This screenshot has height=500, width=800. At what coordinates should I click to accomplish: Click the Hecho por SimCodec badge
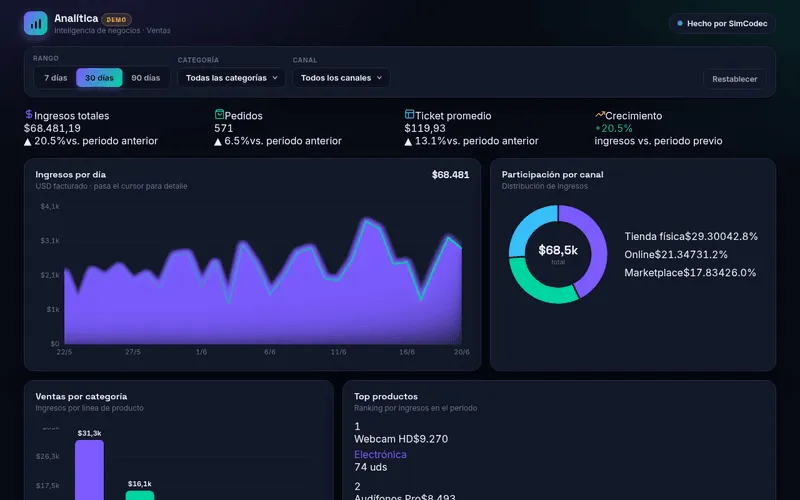click(x=722, y=23)
